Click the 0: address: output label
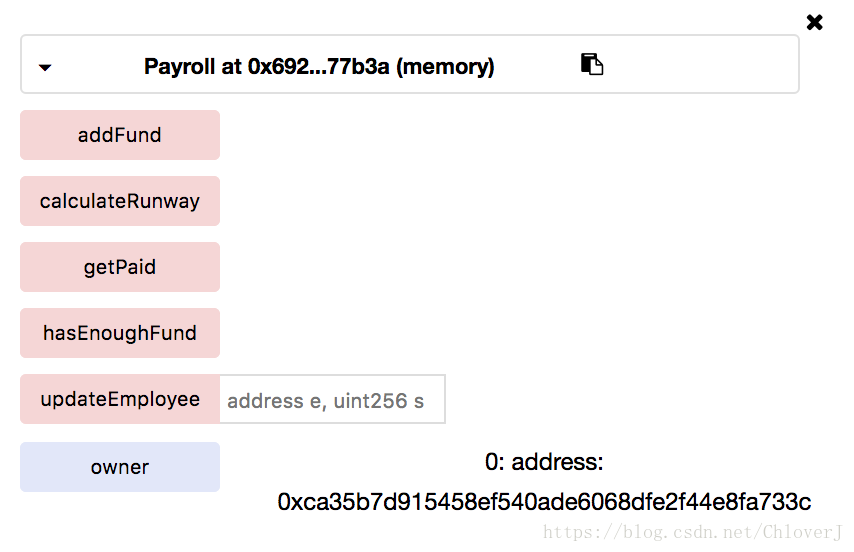854x552 pixels. pos(544,462)
